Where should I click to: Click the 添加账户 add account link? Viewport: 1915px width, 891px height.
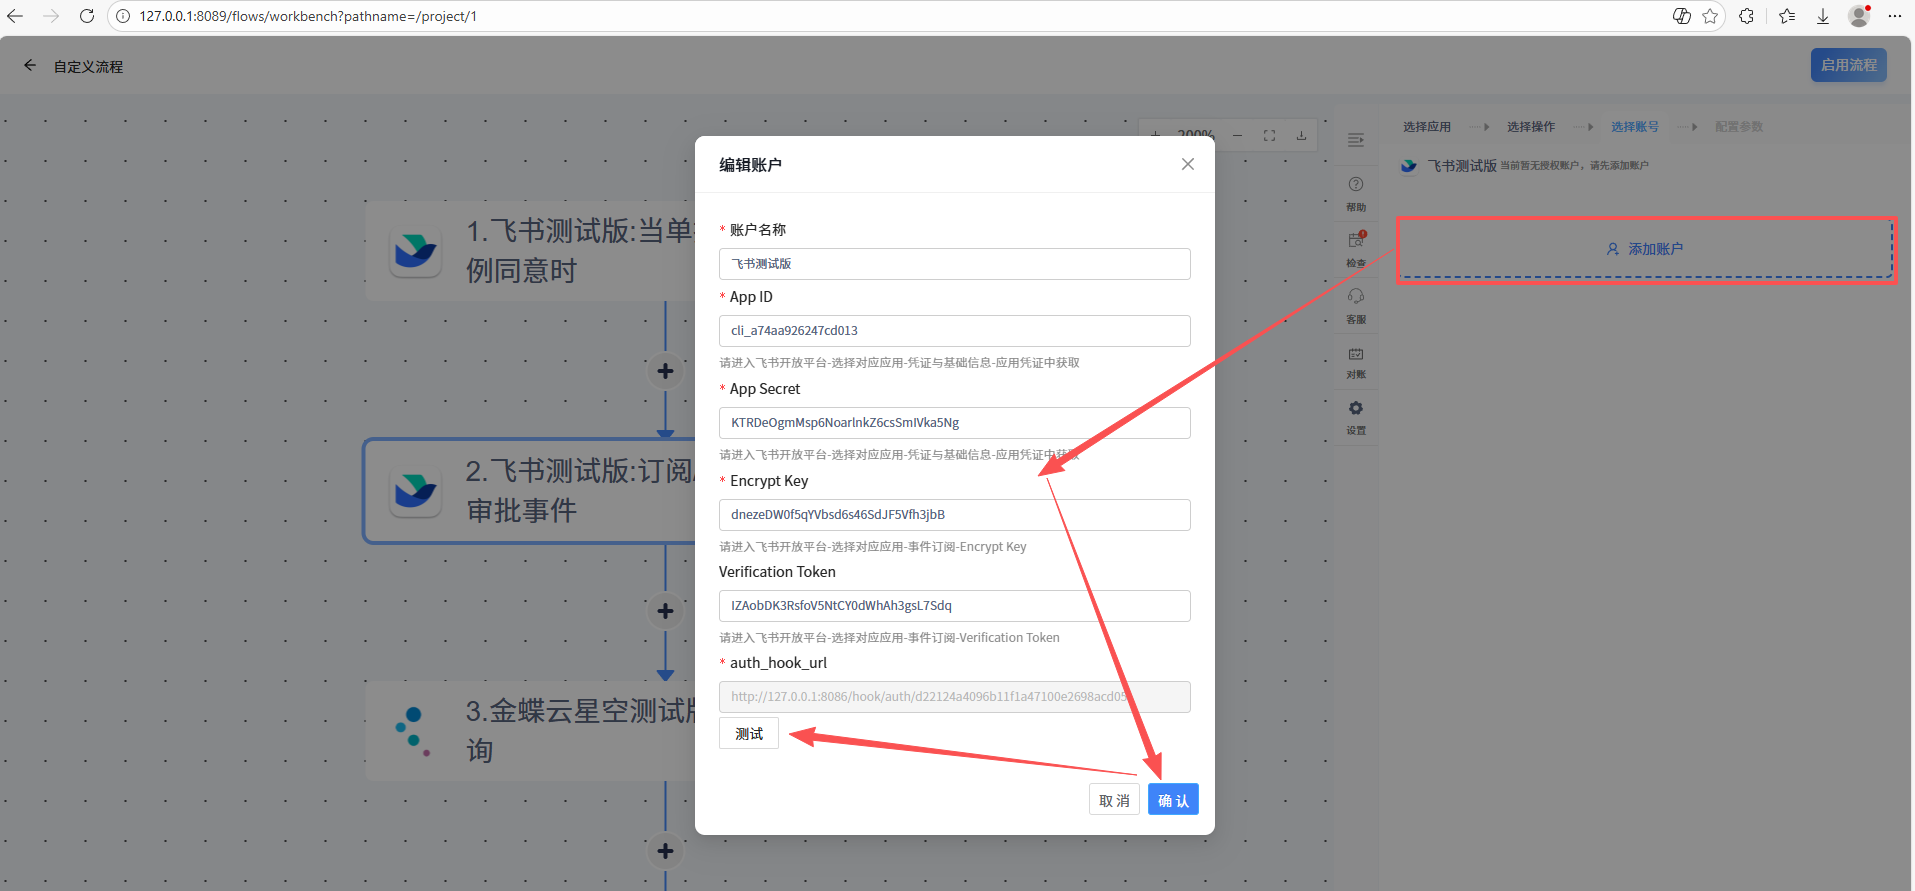coord(1645,249)
